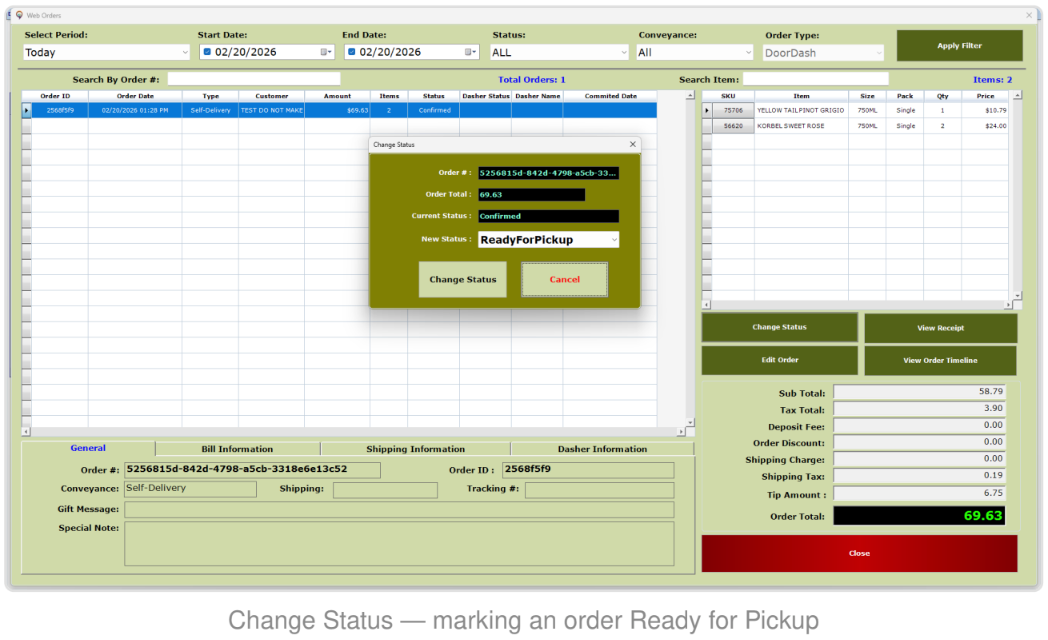Open the Start Date calendar picker

[325, 52]
